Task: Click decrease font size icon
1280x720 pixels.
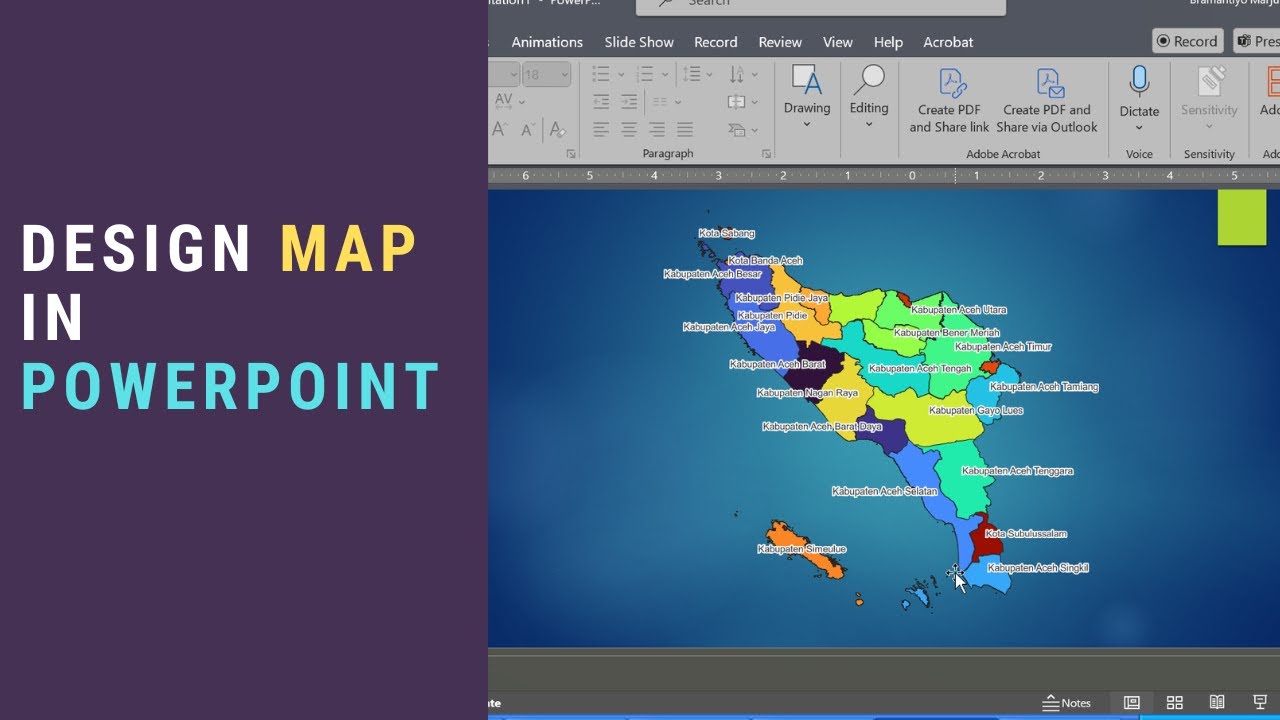Action: (x=526, y=130)
